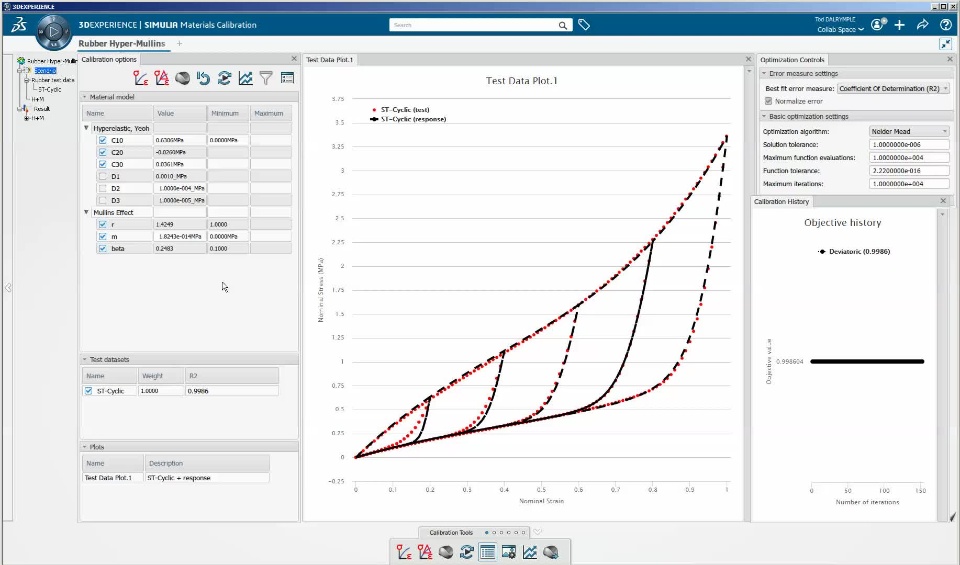Collapse Basic optimization settings section
Viewport: 960px width, 565px height.
764,116
